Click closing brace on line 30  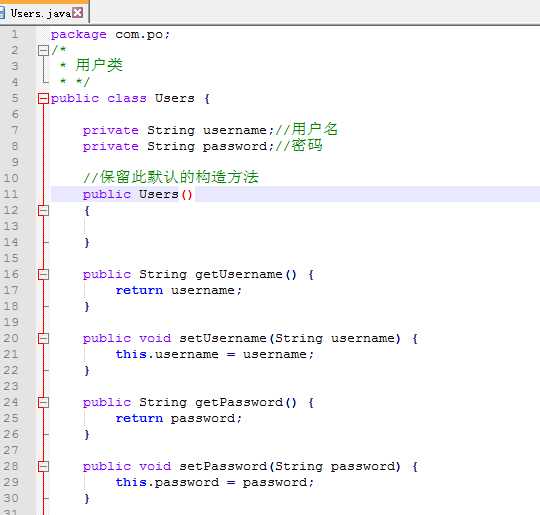87,498
